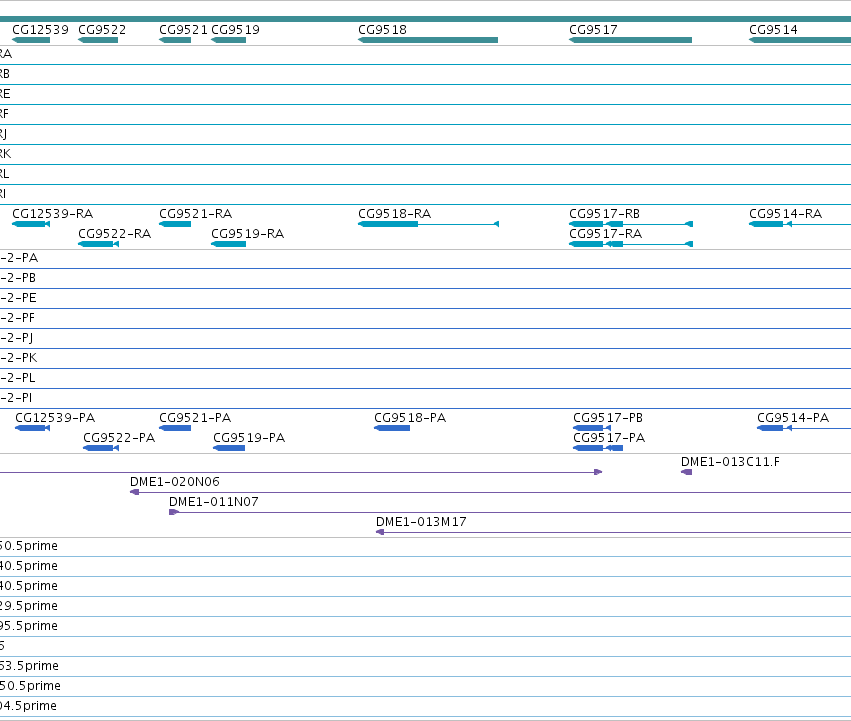Click the 53.5prime row label

click(x=29, y=666)
